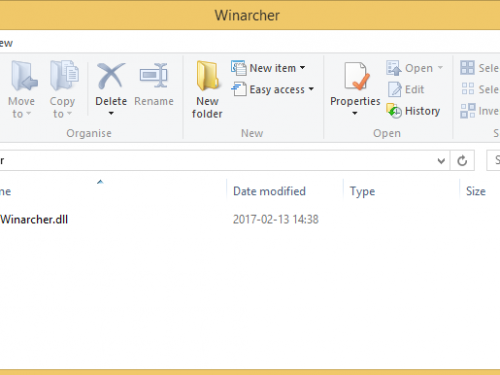
Task: Click the History button label
Action: (422, 111)
